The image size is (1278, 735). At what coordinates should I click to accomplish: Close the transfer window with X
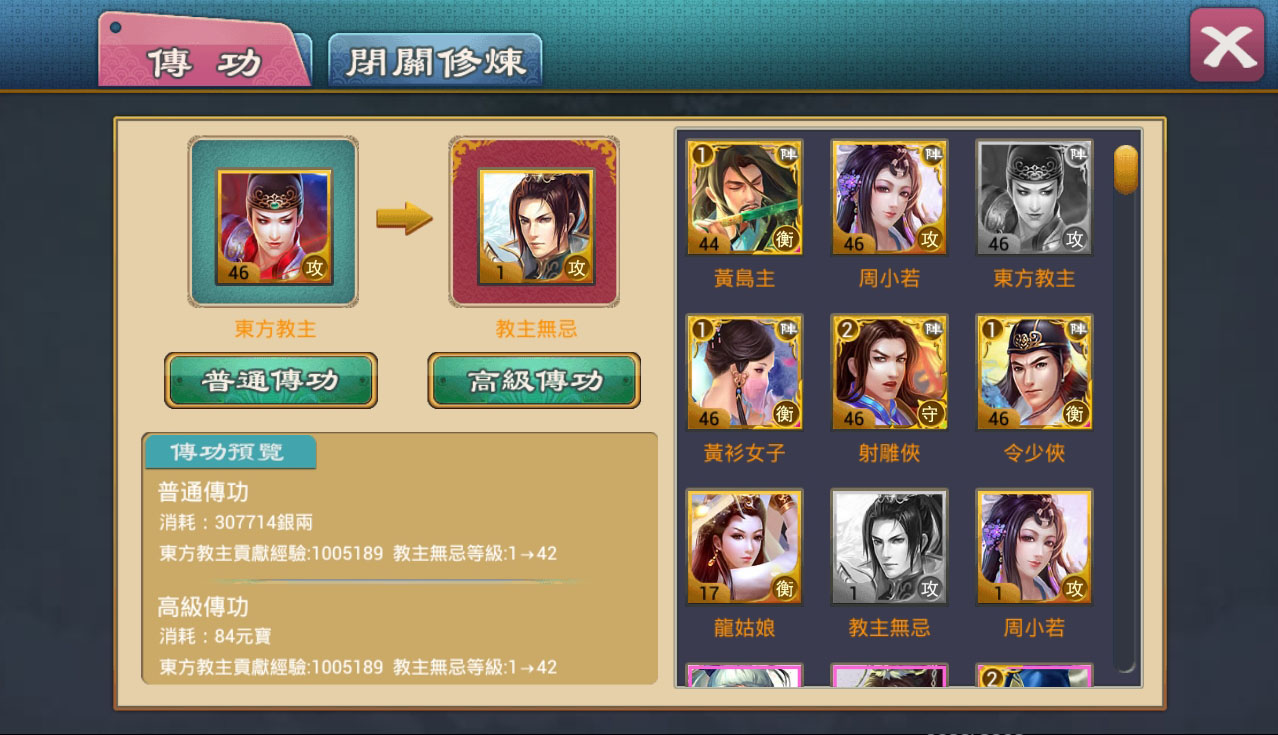(1227, 45)
